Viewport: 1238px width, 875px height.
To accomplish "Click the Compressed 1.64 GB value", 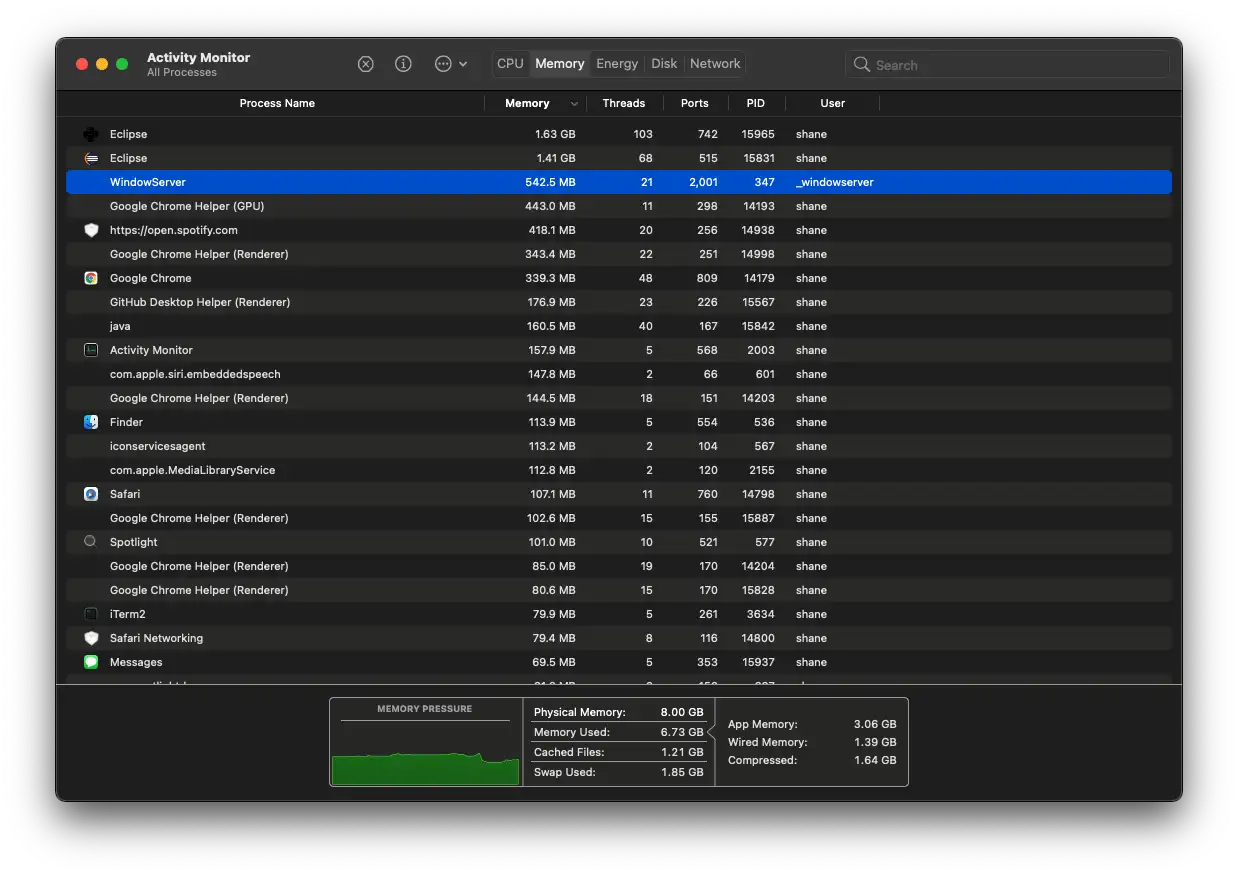I will click(875, 760).
